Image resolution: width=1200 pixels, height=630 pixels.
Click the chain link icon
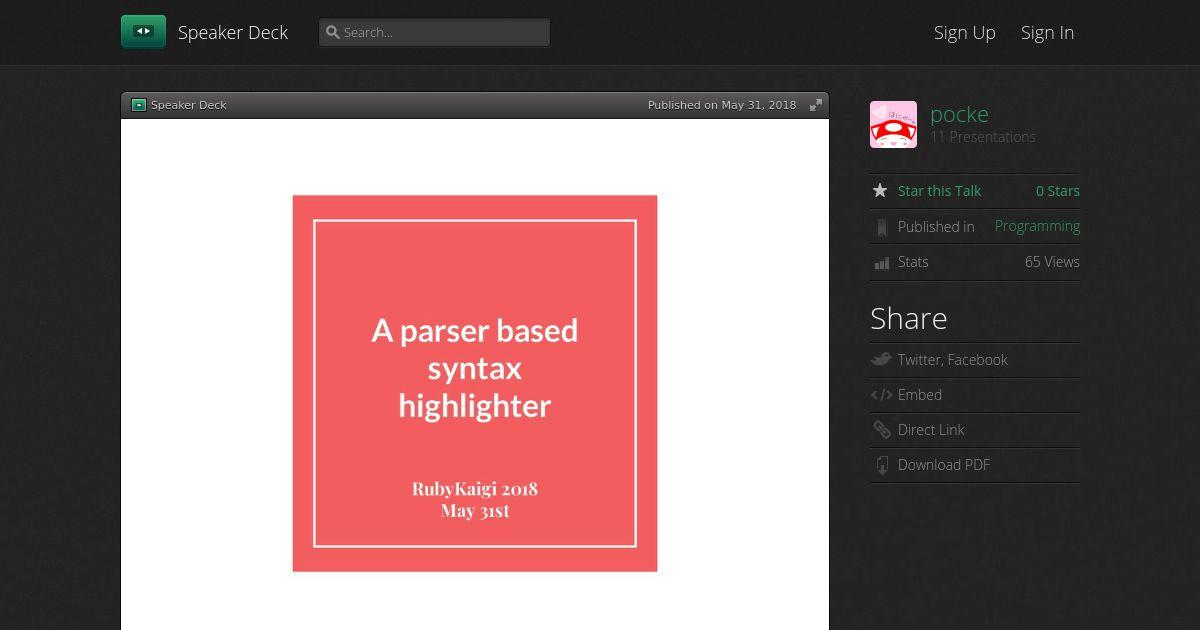[881, 430]
